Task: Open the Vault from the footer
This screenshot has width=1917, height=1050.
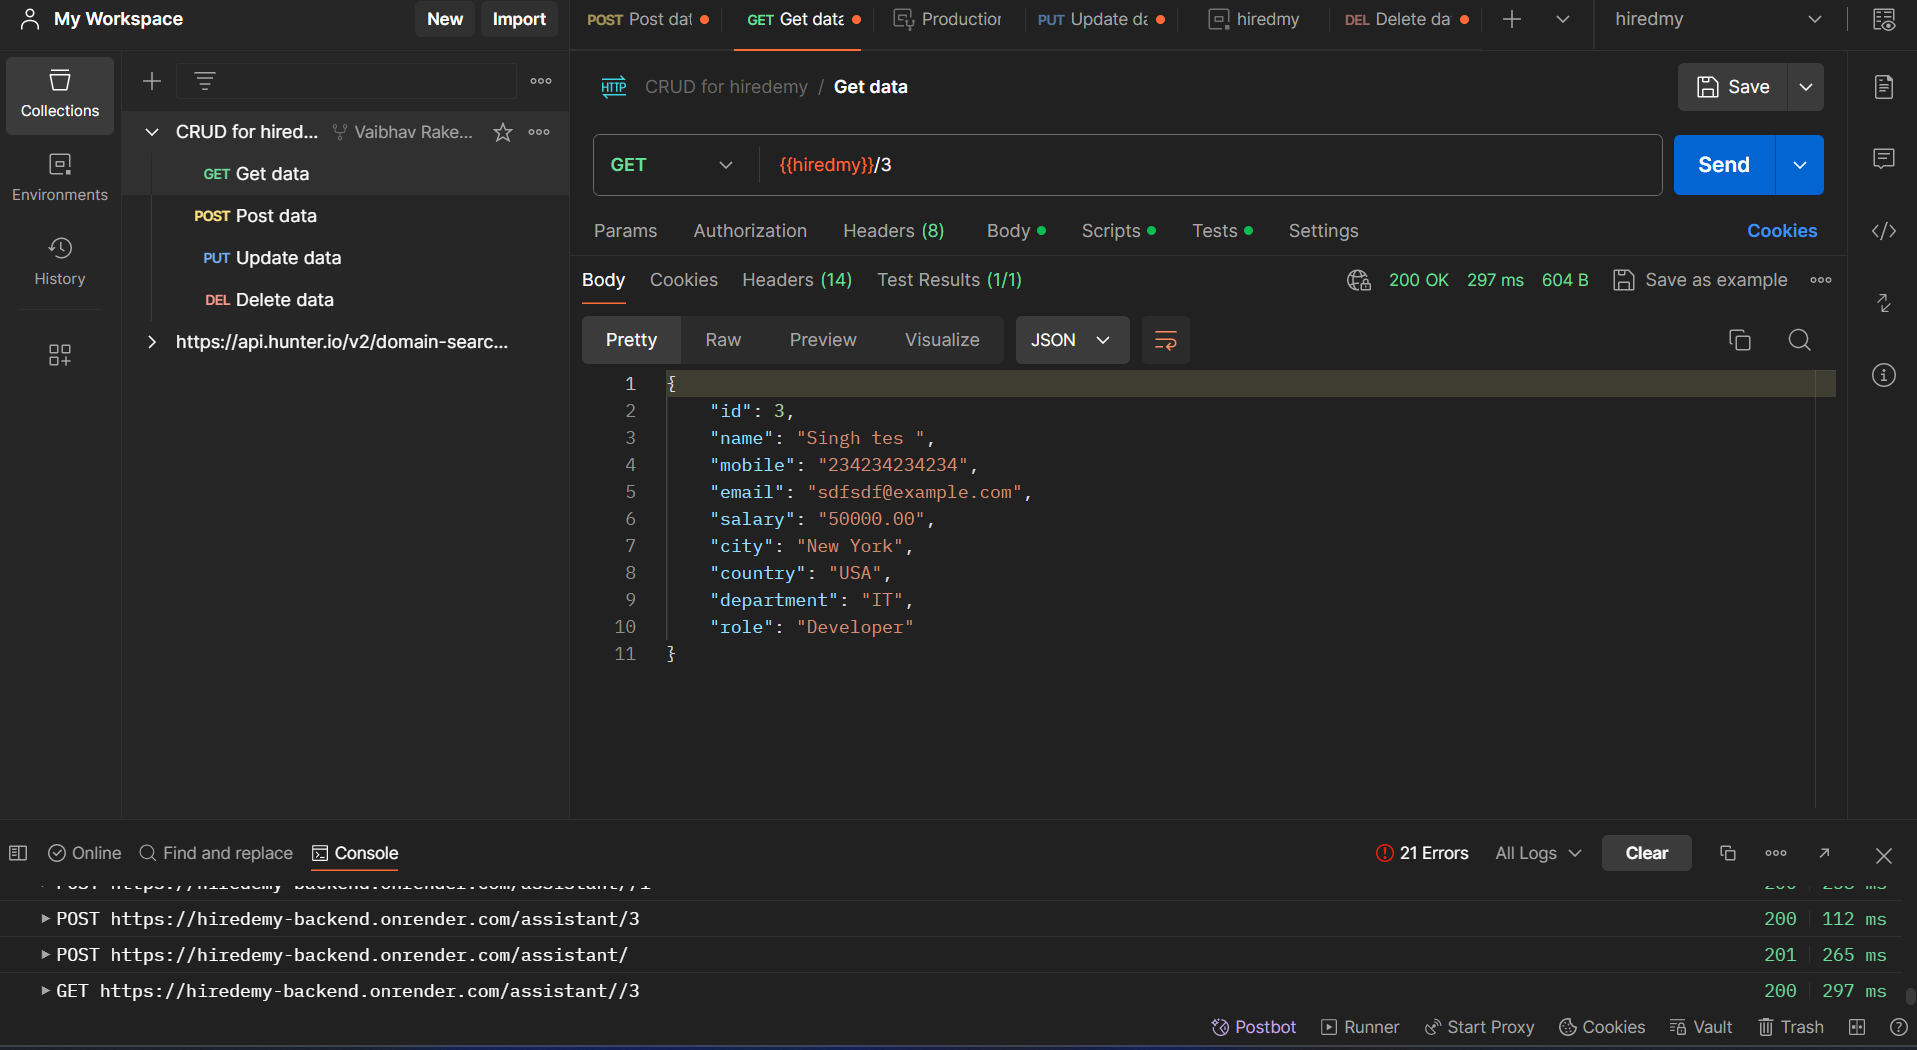Action: pyautogui.click(x=1700, y=1027)
